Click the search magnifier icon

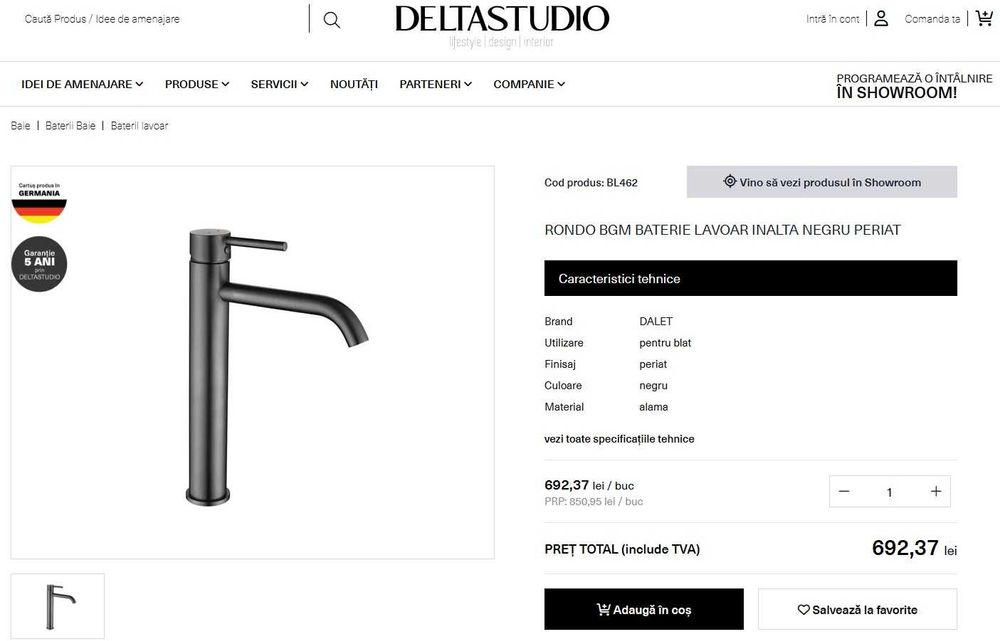(x=332, y=20)
